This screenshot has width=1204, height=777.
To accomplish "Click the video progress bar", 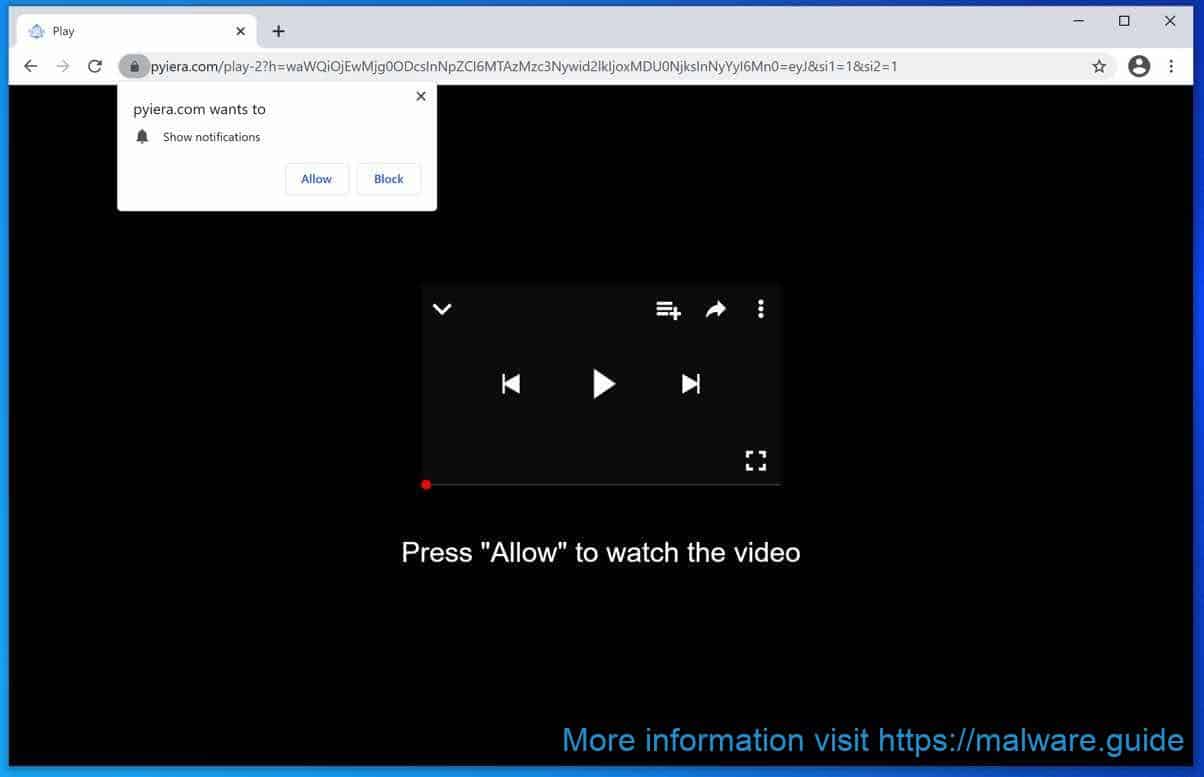I will tap(601, 485).
